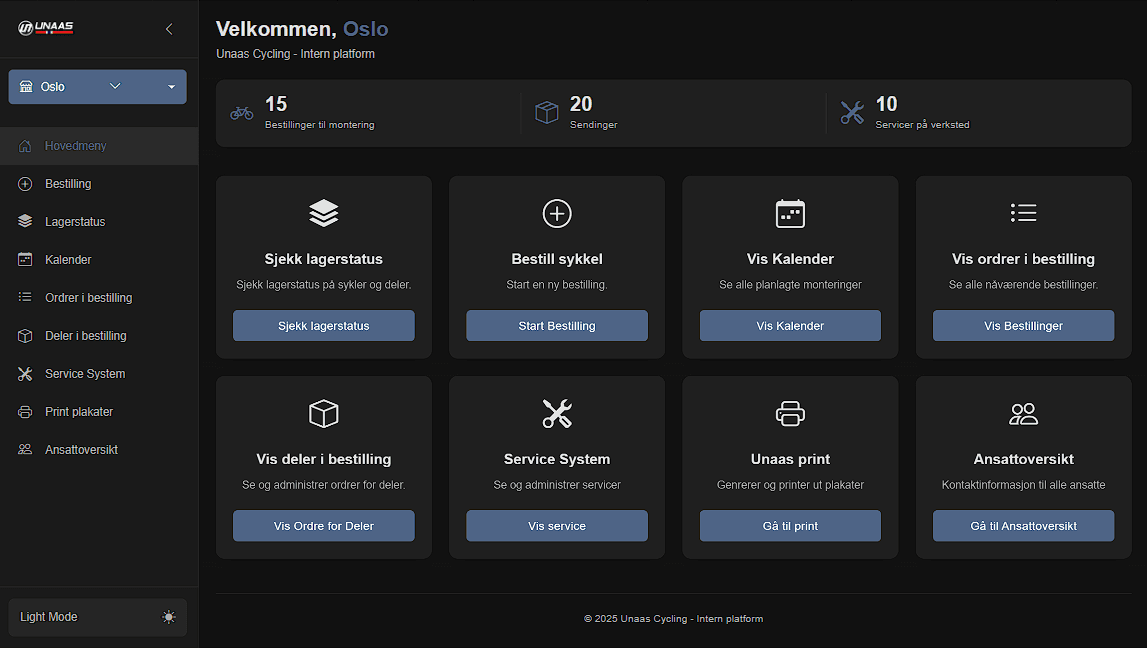Click the Gå til Ansattoversikt button
Screen dimensions: 1147x648
pos(1023,526)
